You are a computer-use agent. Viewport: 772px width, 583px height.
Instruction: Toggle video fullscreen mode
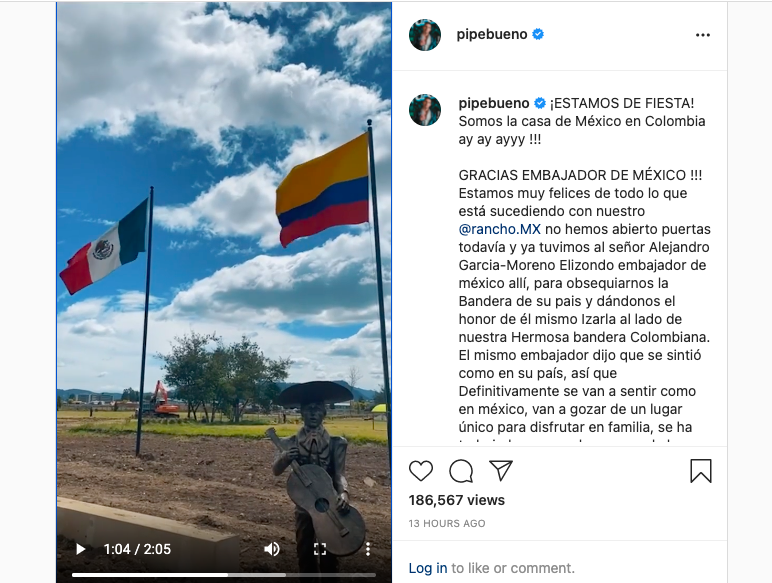click(320, 549)
